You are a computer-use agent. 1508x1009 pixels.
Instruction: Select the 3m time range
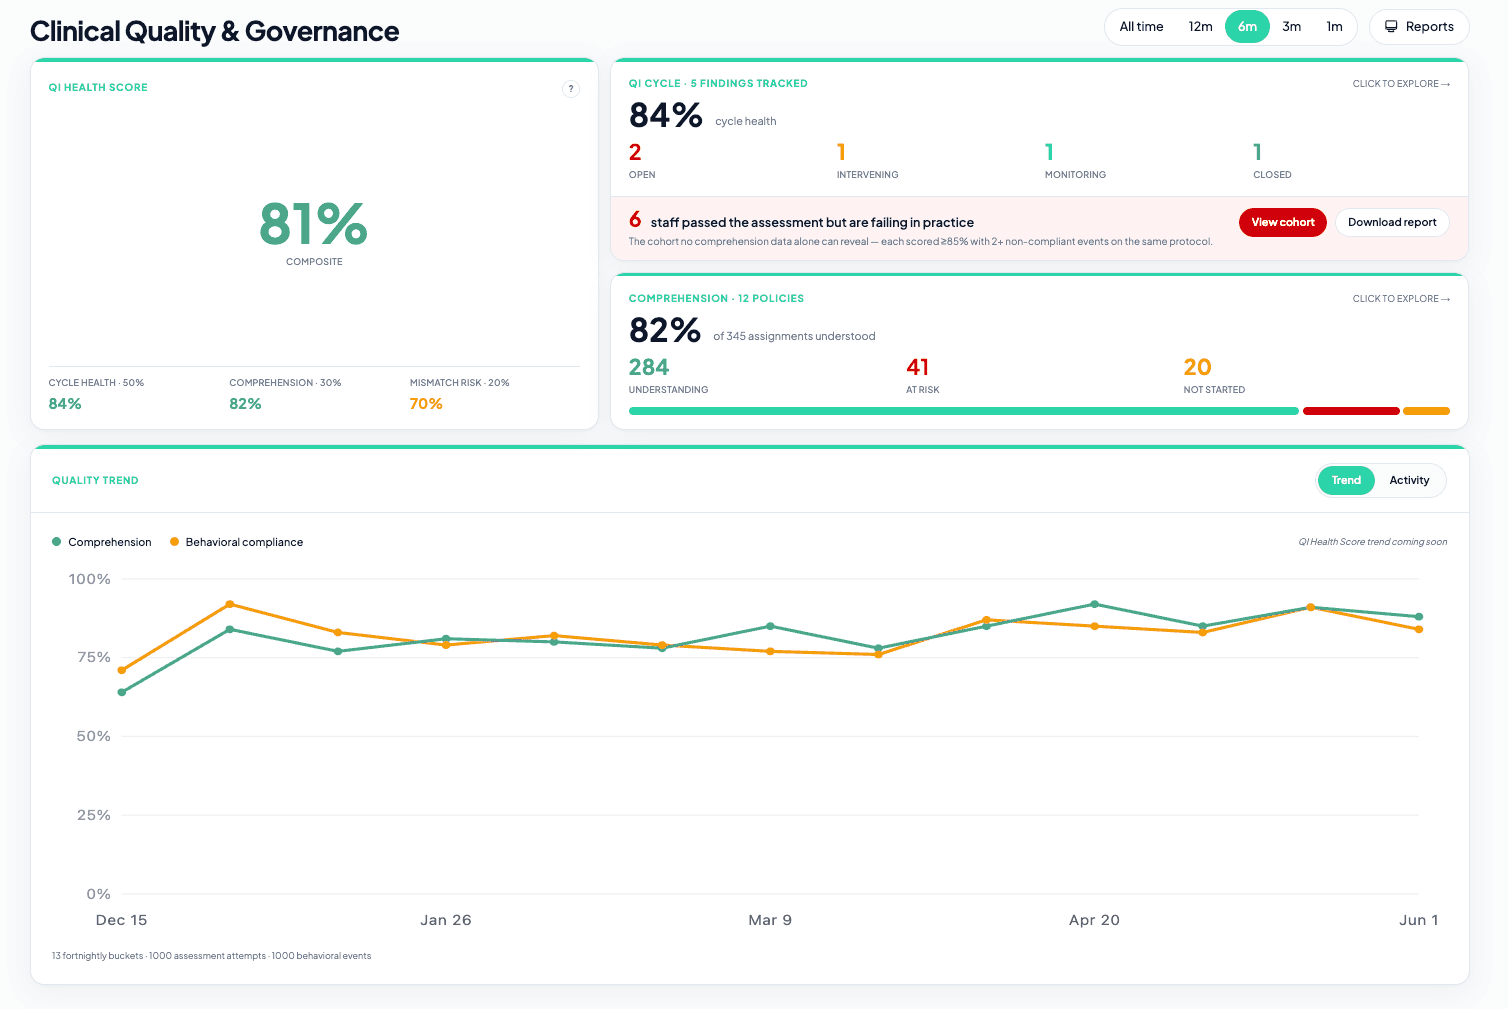(x=1292, y=27)
